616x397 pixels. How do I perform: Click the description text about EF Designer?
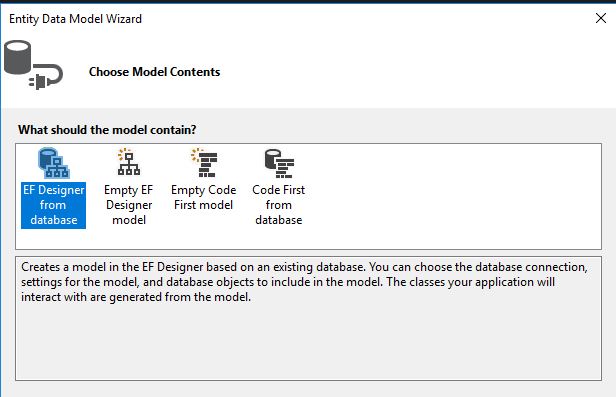(x=304, y=282)
